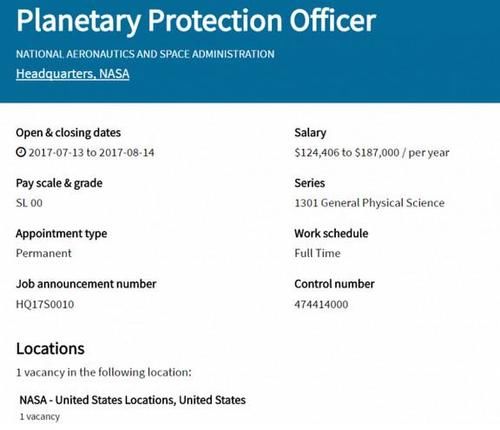Select the 2017-07-13 to 2017-08-14 date range
Viewport: 500px width, 430px height.
coord(91,153)
